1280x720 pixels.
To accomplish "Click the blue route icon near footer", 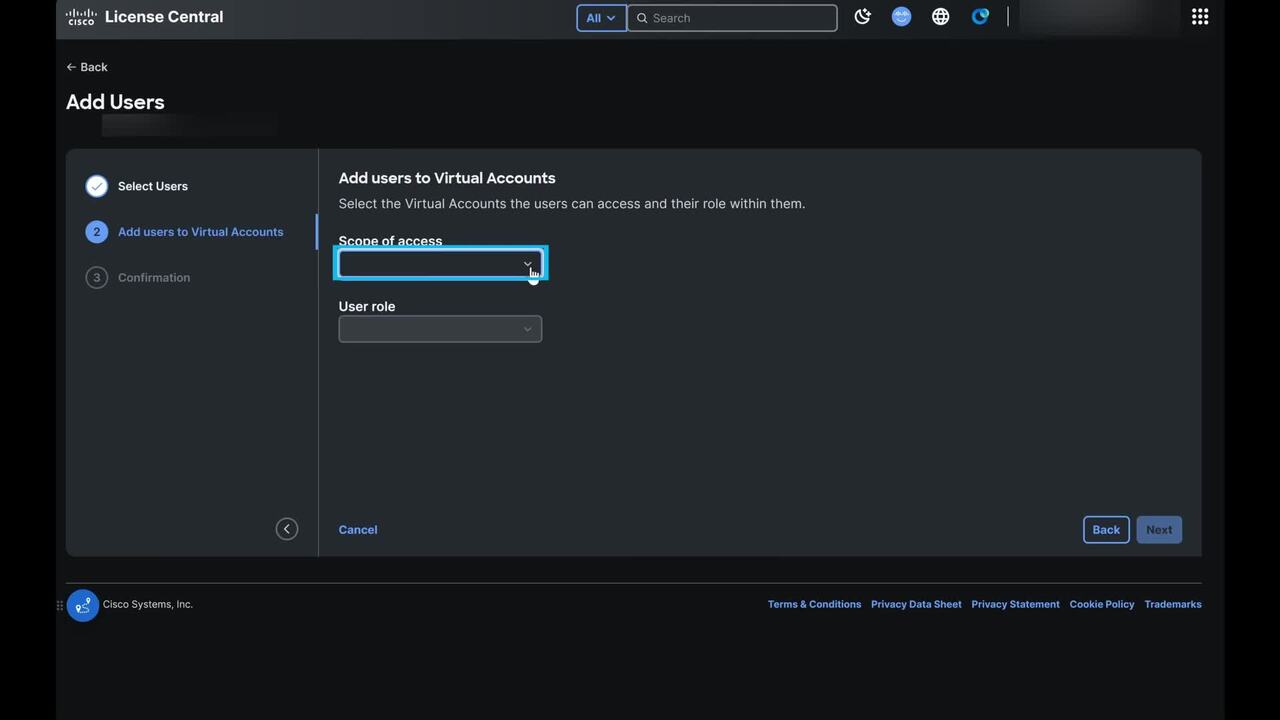I will click(83, 605).
